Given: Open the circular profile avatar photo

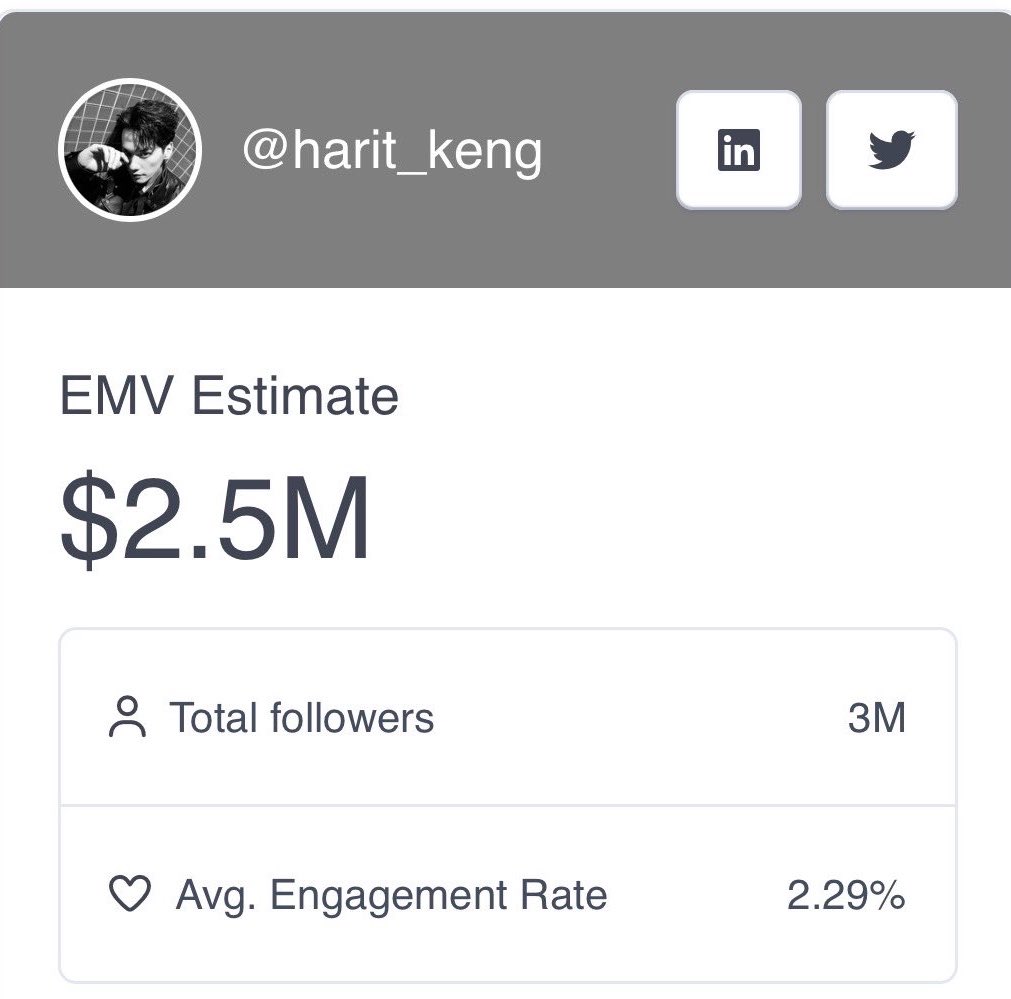Looking at the screenshot, I should click(x=130, y=150).
